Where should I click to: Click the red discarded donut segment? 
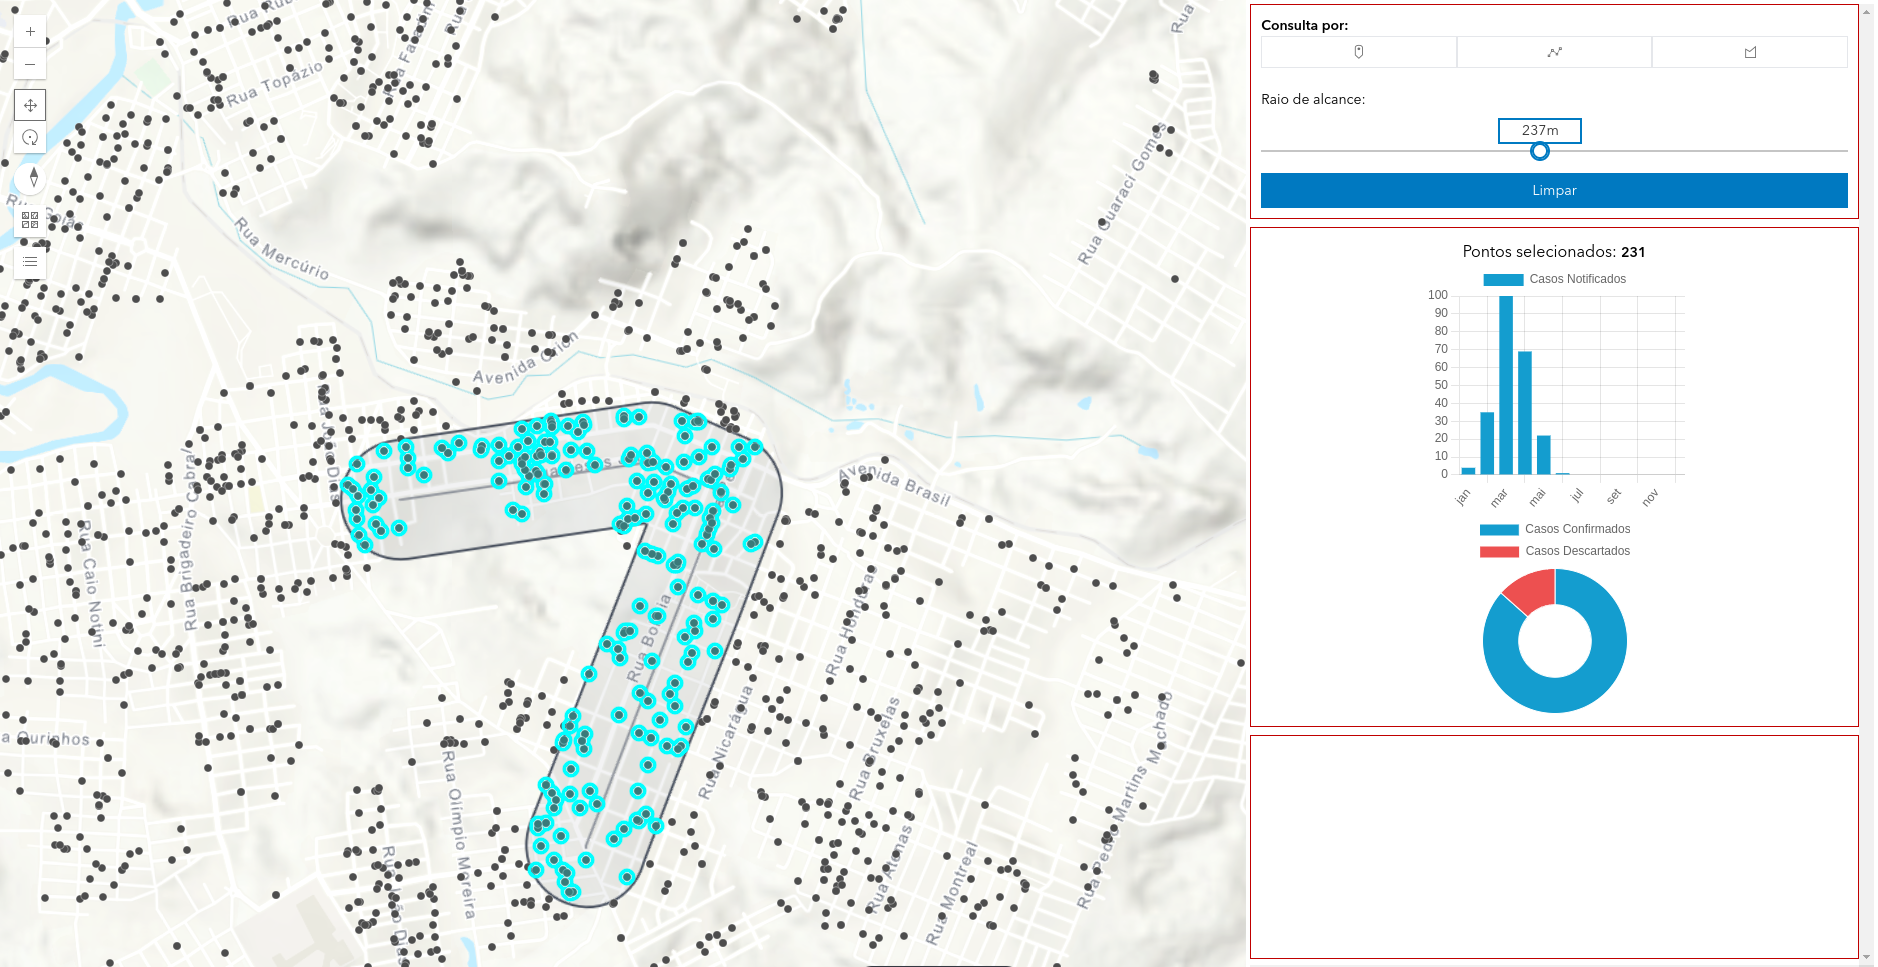coord(1532,590)
